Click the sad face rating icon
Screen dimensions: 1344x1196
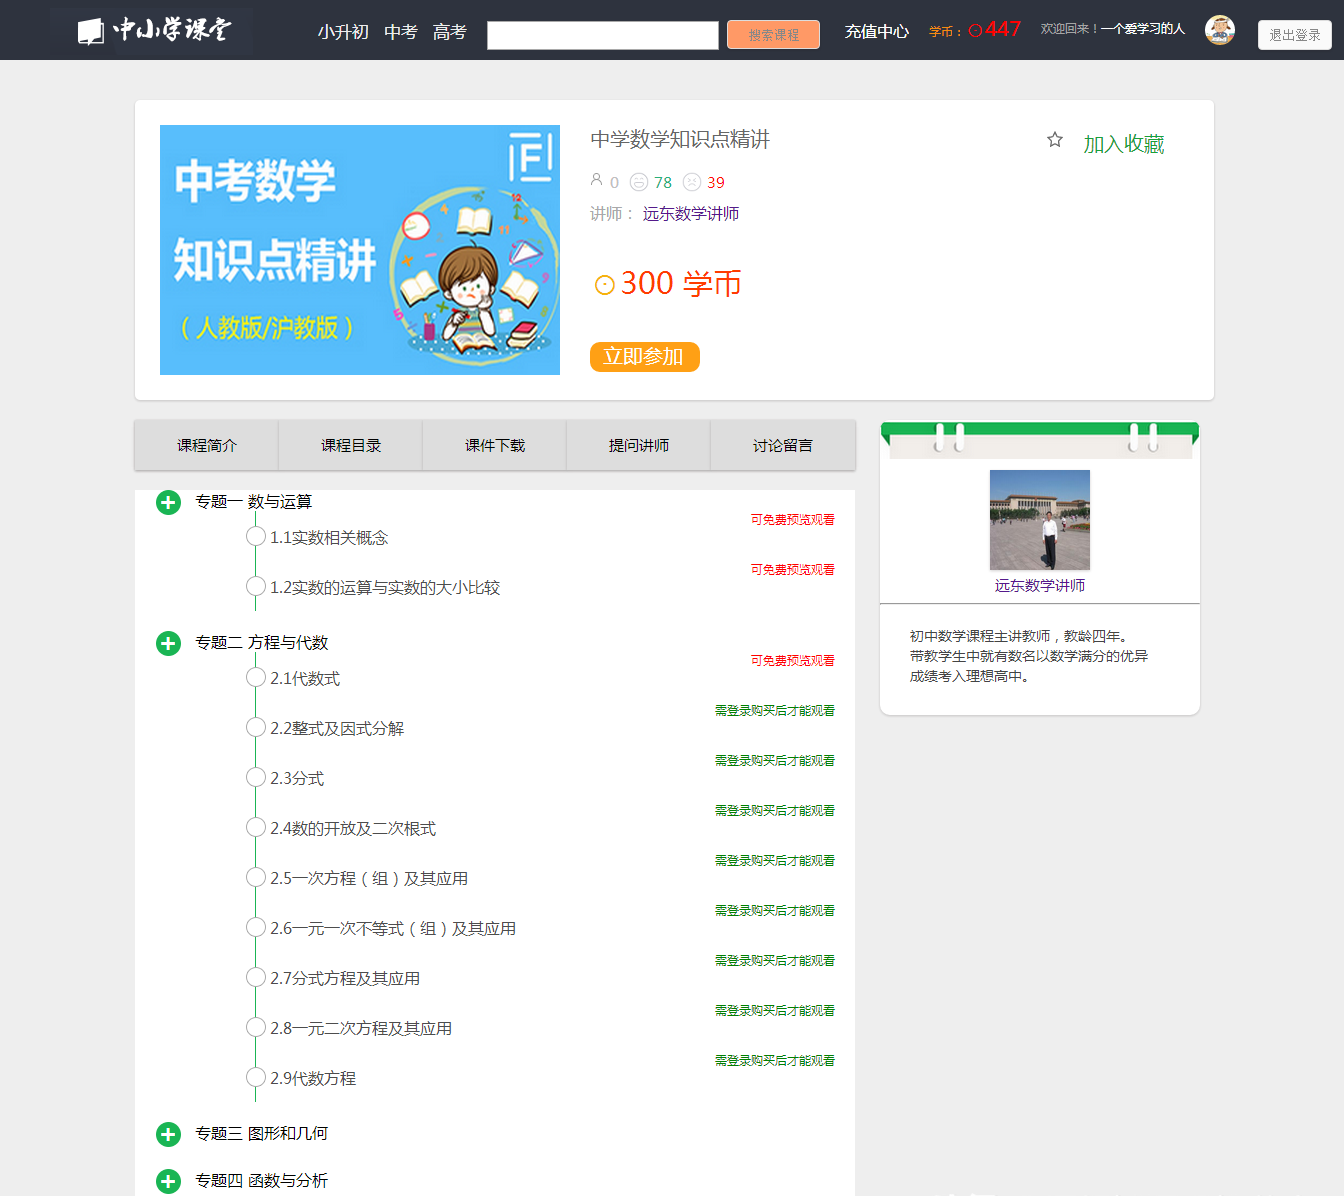692,182
